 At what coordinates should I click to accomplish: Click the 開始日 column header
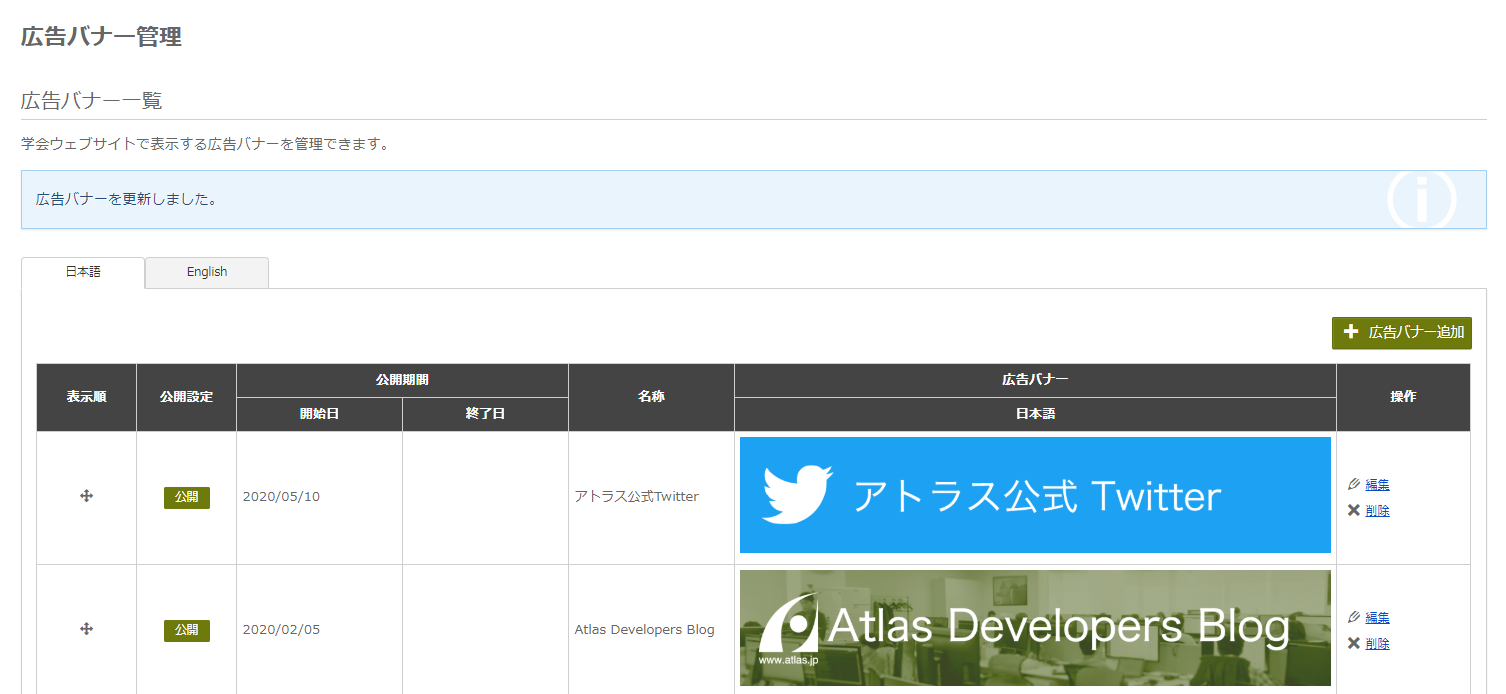pos(319,414)
